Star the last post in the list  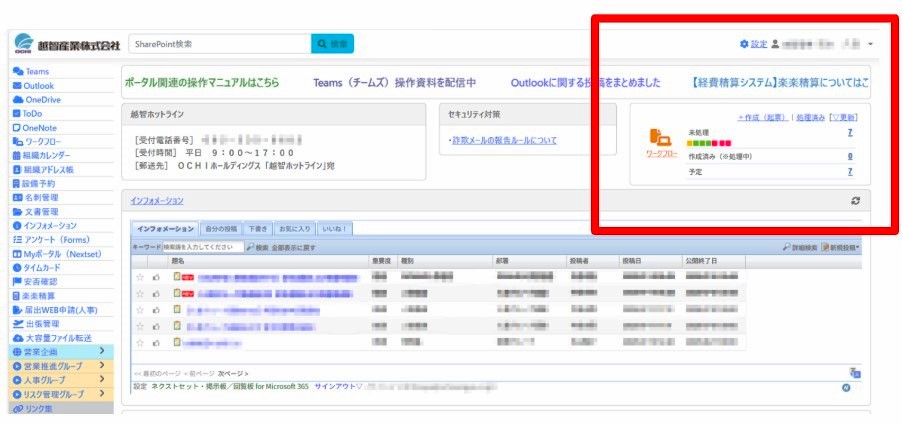click(x=140, y=342)
